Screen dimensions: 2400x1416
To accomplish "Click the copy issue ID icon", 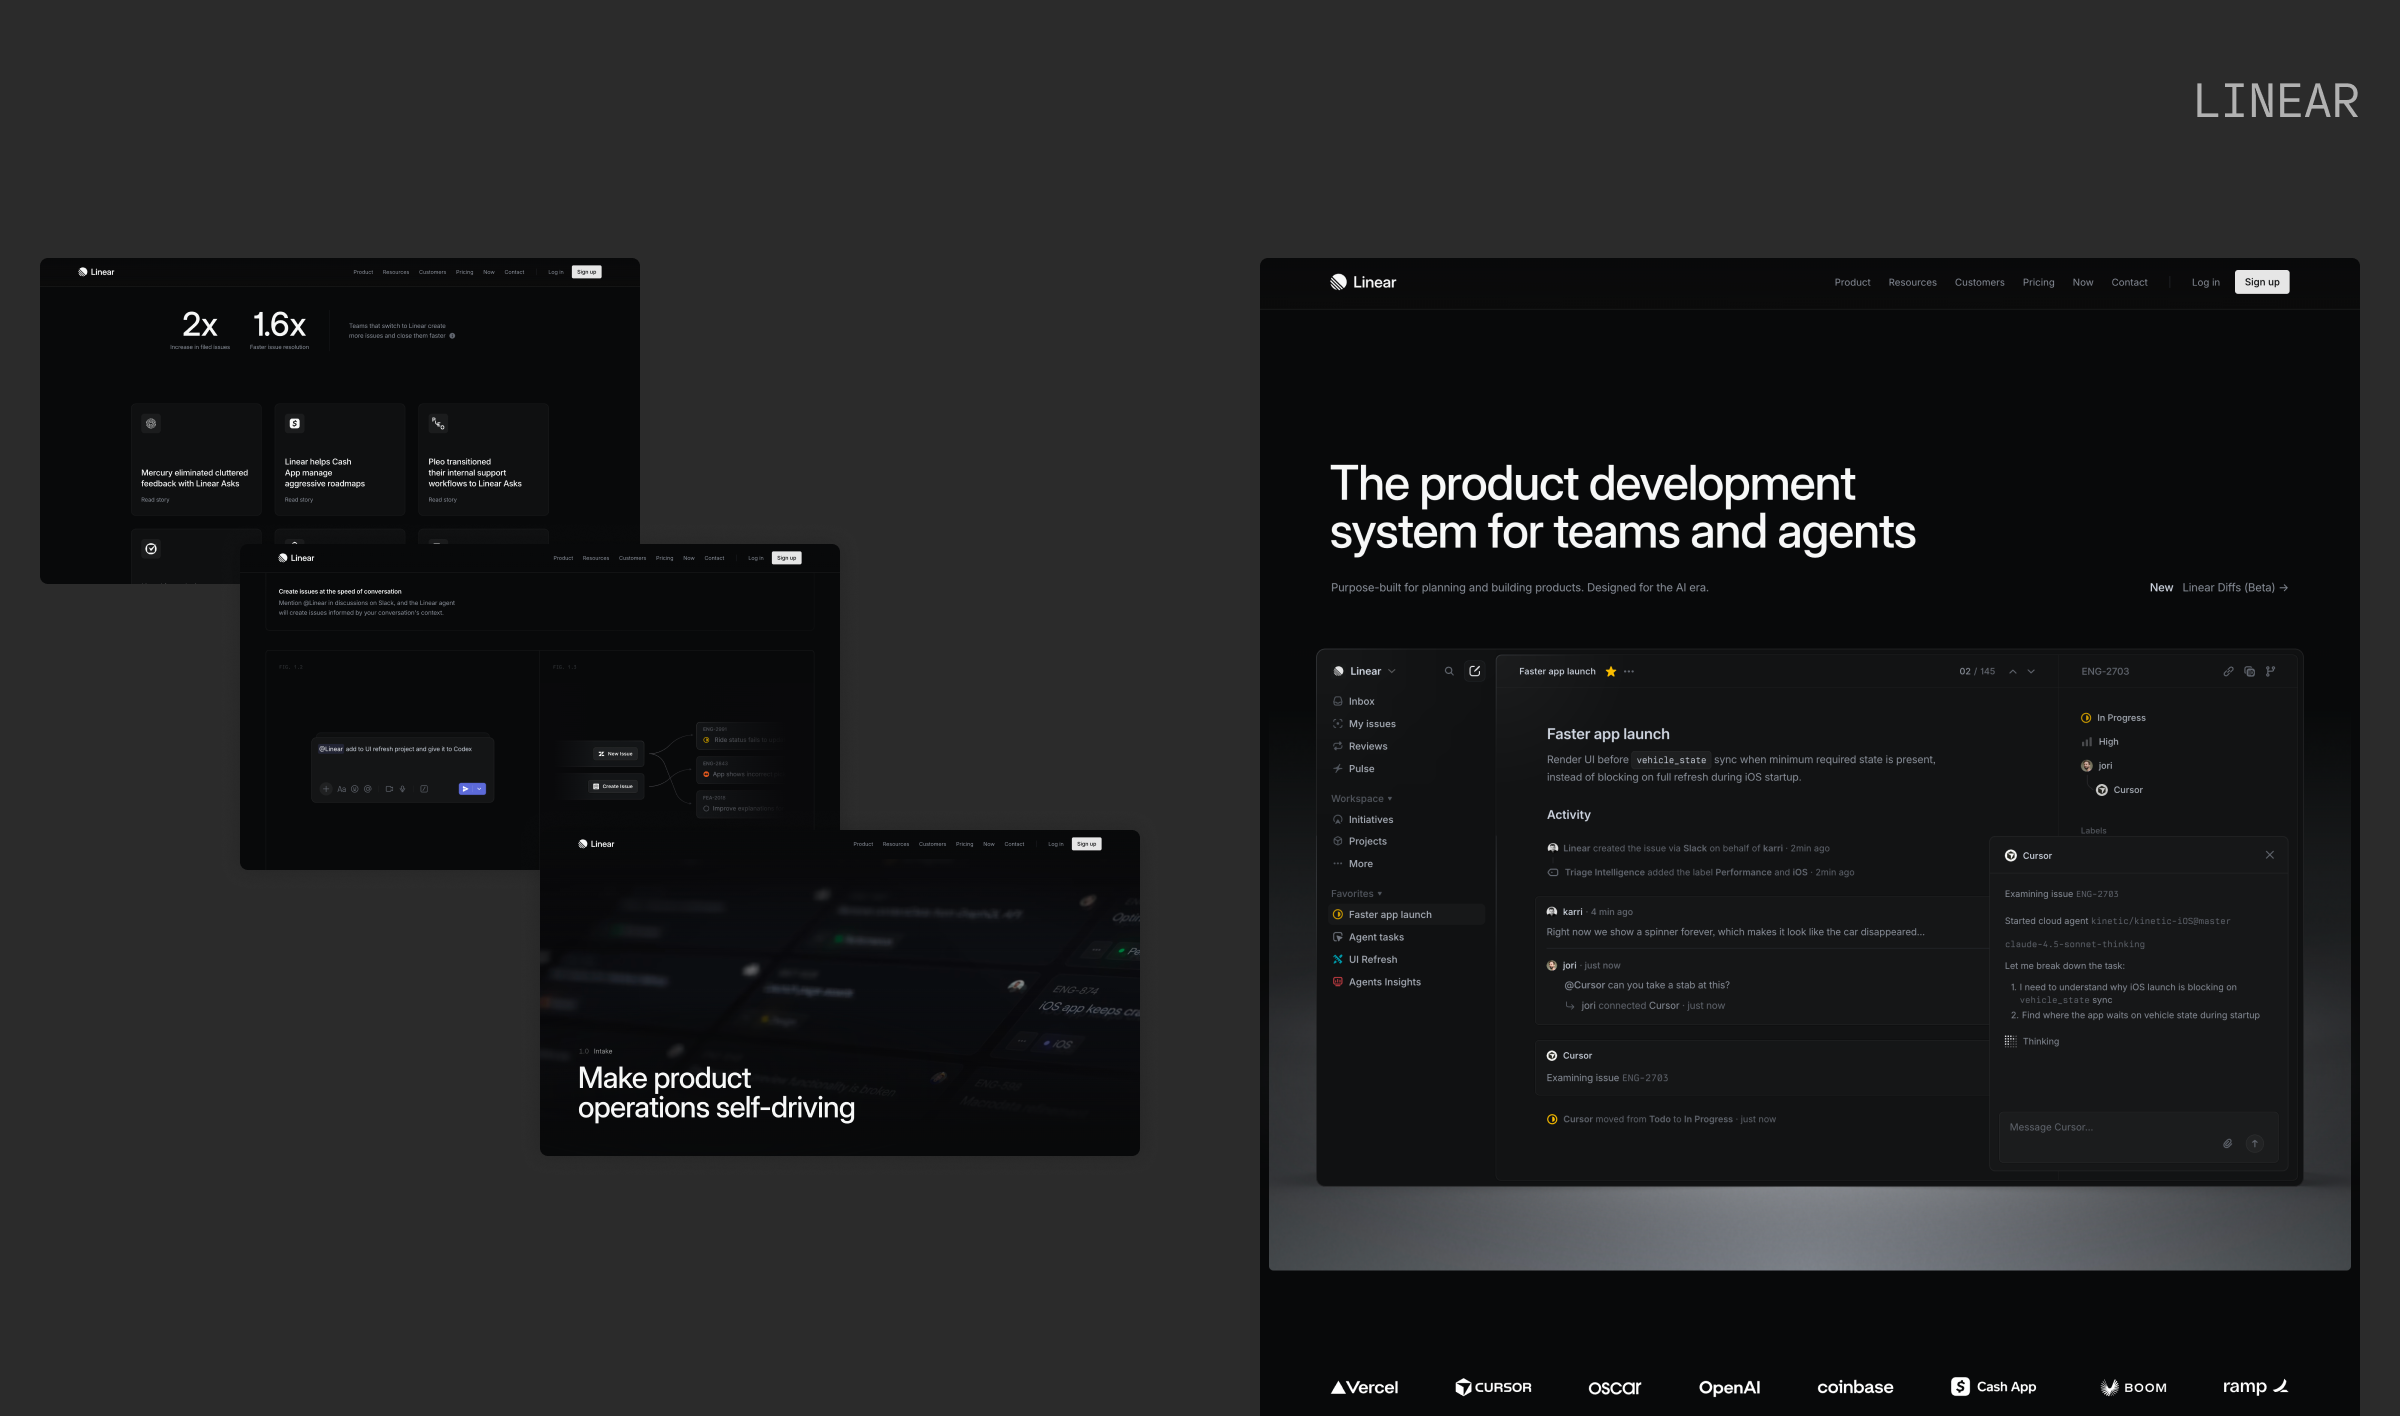I will (x=2249, y=671).
